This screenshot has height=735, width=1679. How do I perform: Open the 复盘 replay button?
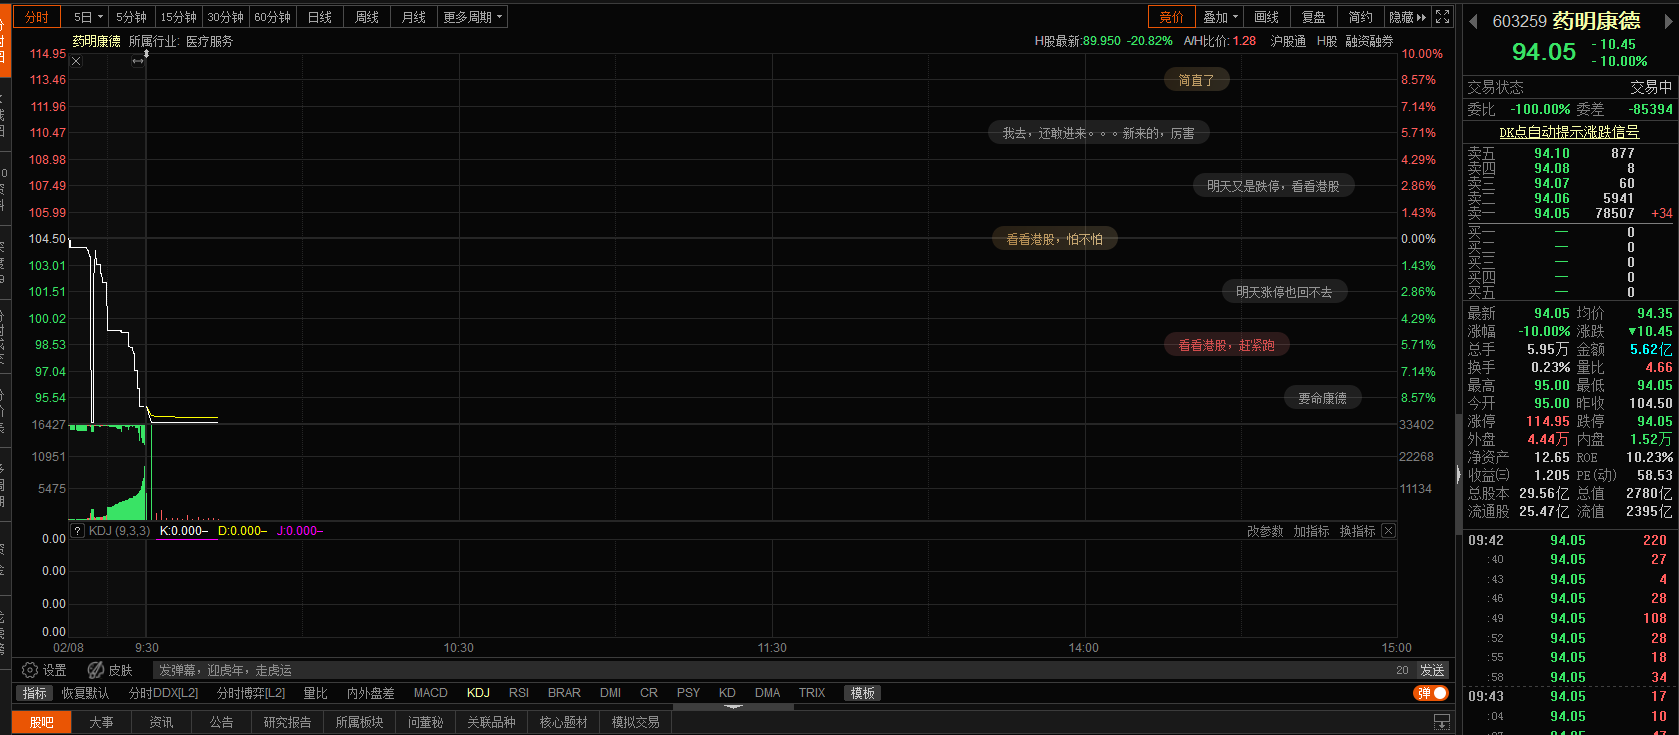[x=1314, y=17]
